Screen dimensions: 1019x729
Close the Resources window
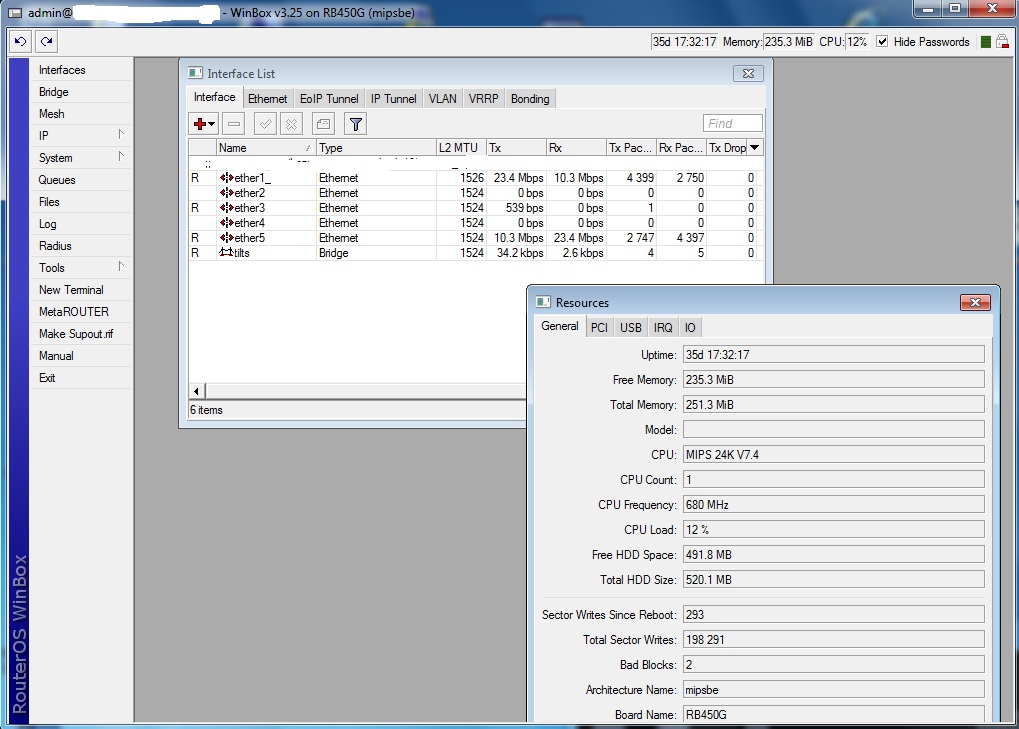(x=975, y=302)
